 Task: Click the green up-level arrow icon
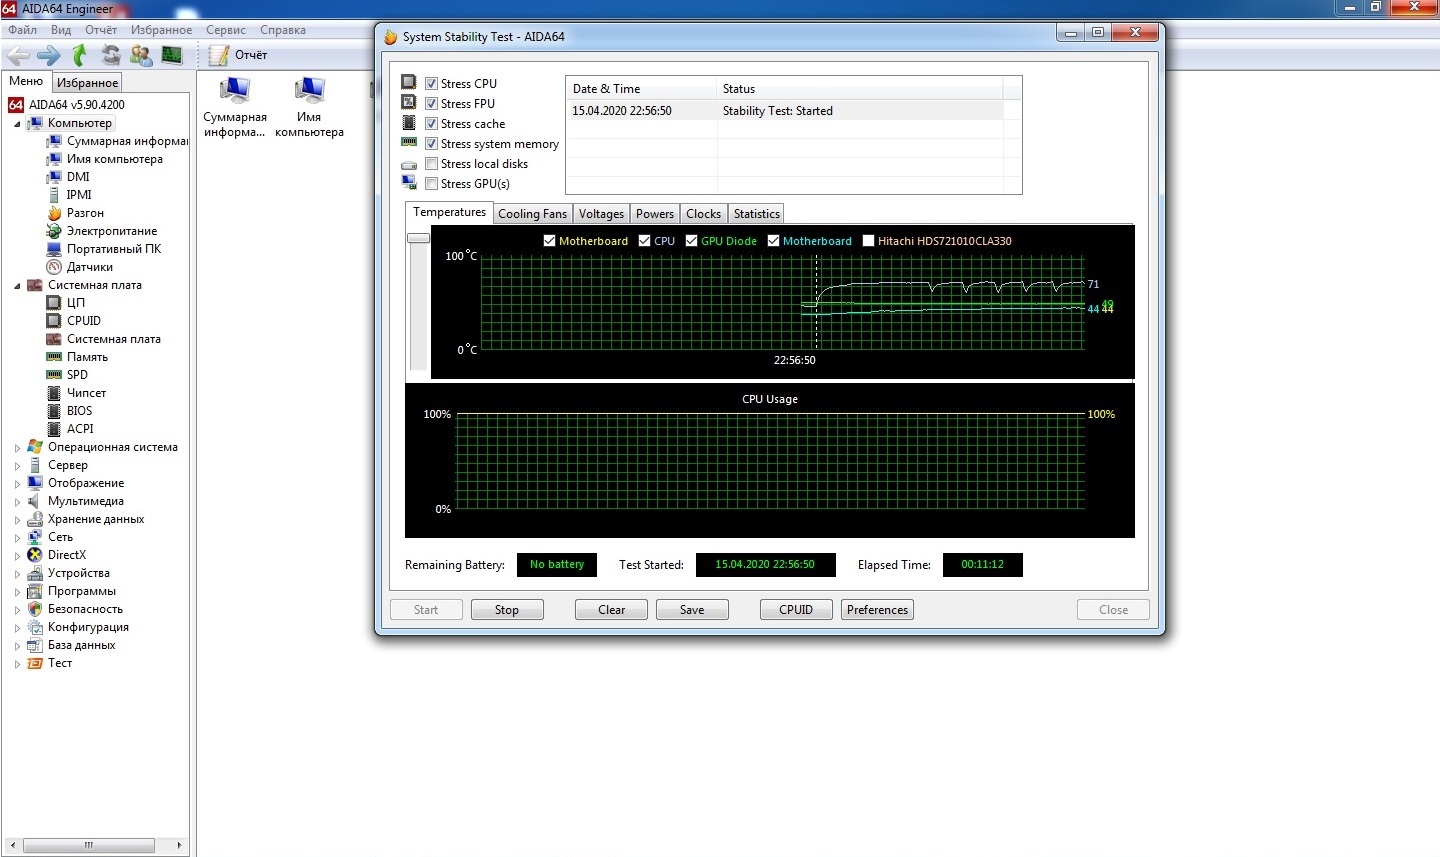tap(80, 55)
